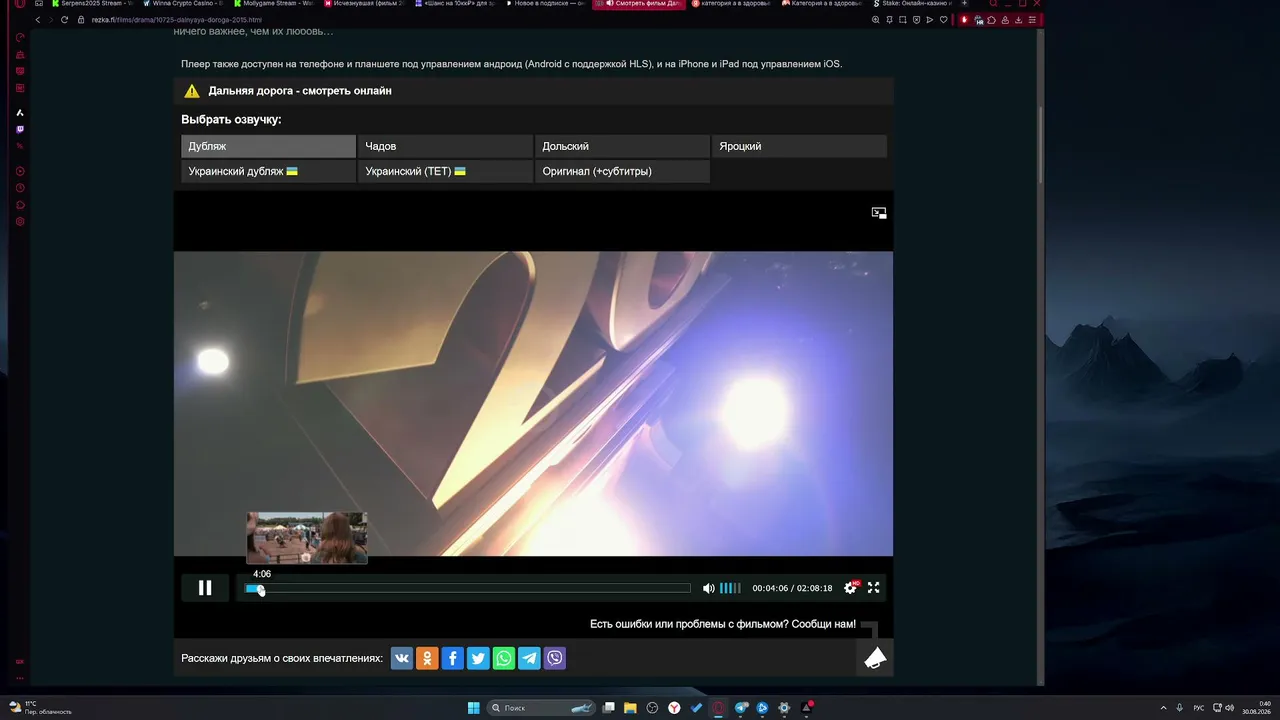Mute the player volume speaker icon
The height and width of the screenshot is (720, 1280).
point(708,588)
